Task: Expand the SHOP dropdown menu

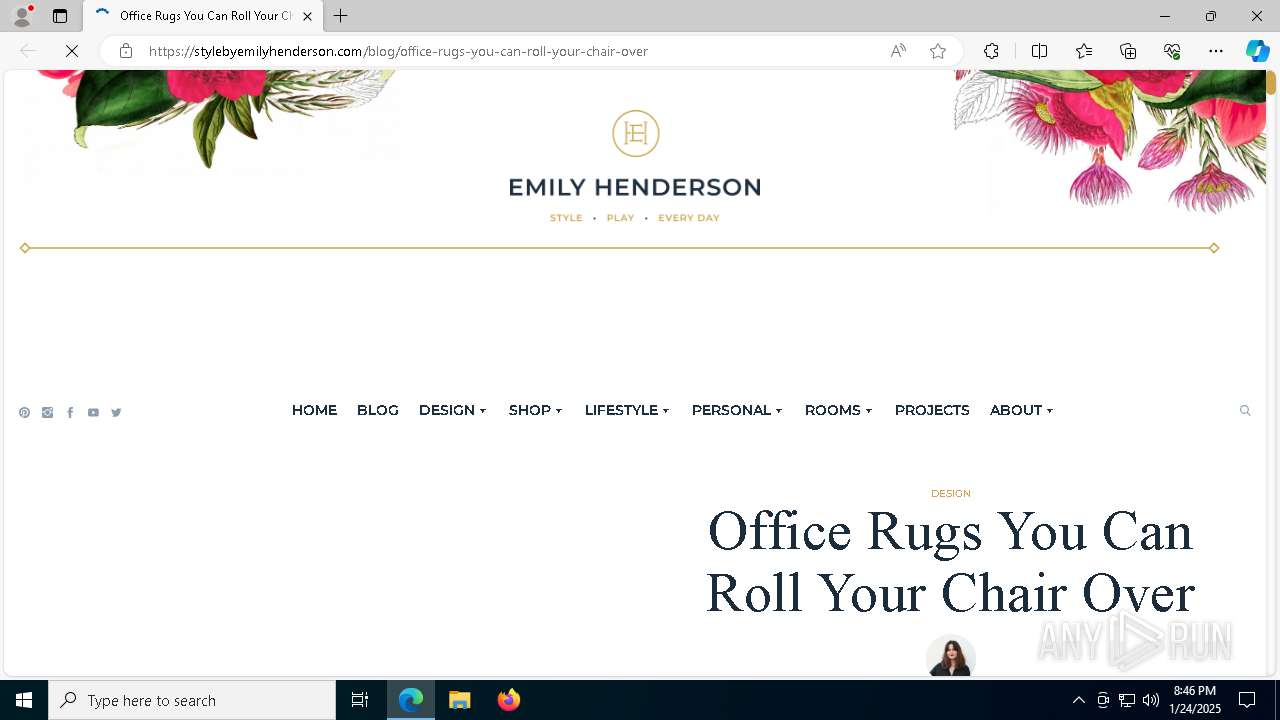Action: tap(536, 410)
